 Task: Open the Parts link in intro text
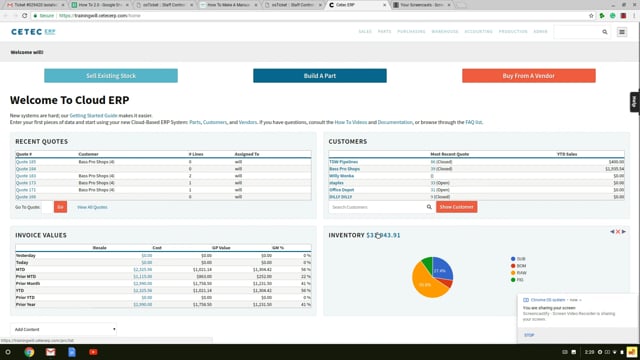[x=195, y=122]
